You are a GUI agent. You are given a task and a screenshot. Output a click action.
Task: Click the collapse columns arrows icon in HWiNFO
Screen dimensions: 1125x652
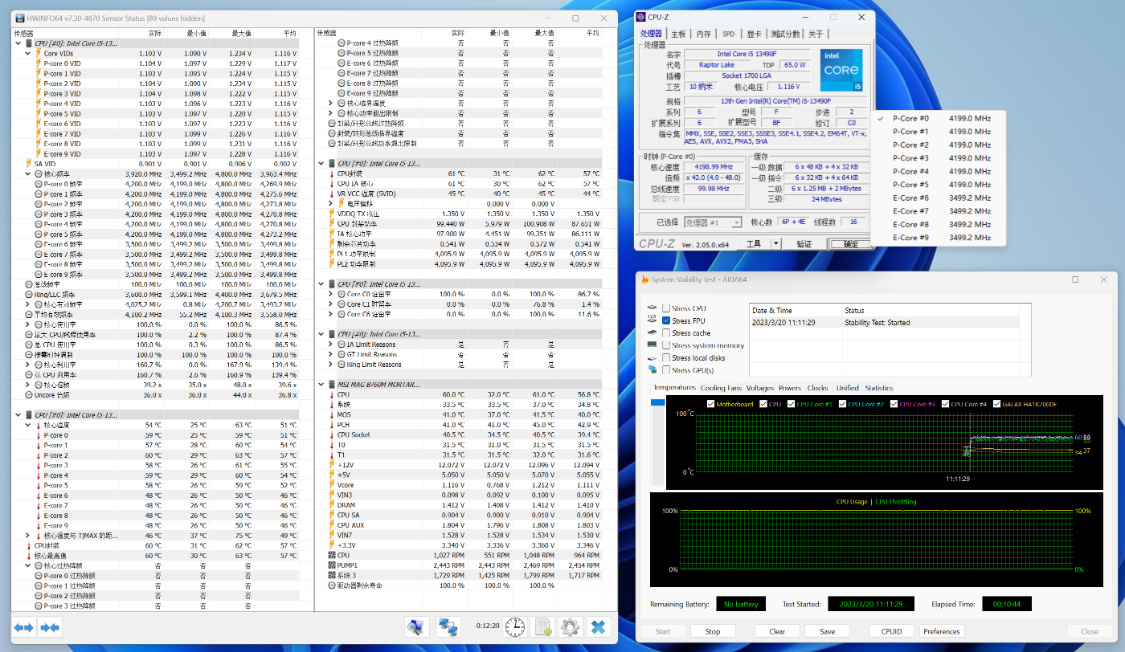click(49, 627)
